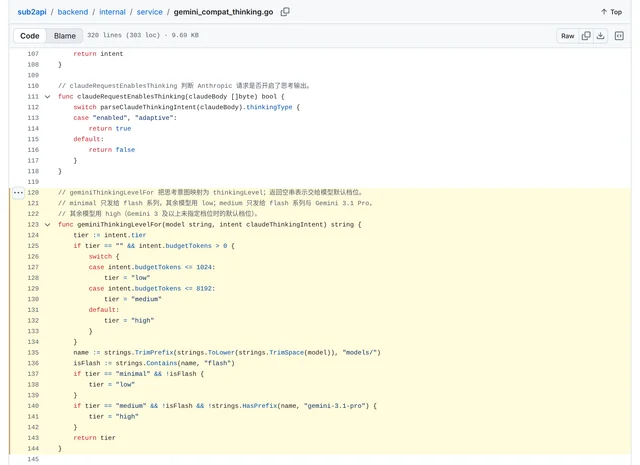Screen dimensions: 640x465
Task: Collapse geminiThinkingLevelFor function at line 123
Action: pos(47,225)
